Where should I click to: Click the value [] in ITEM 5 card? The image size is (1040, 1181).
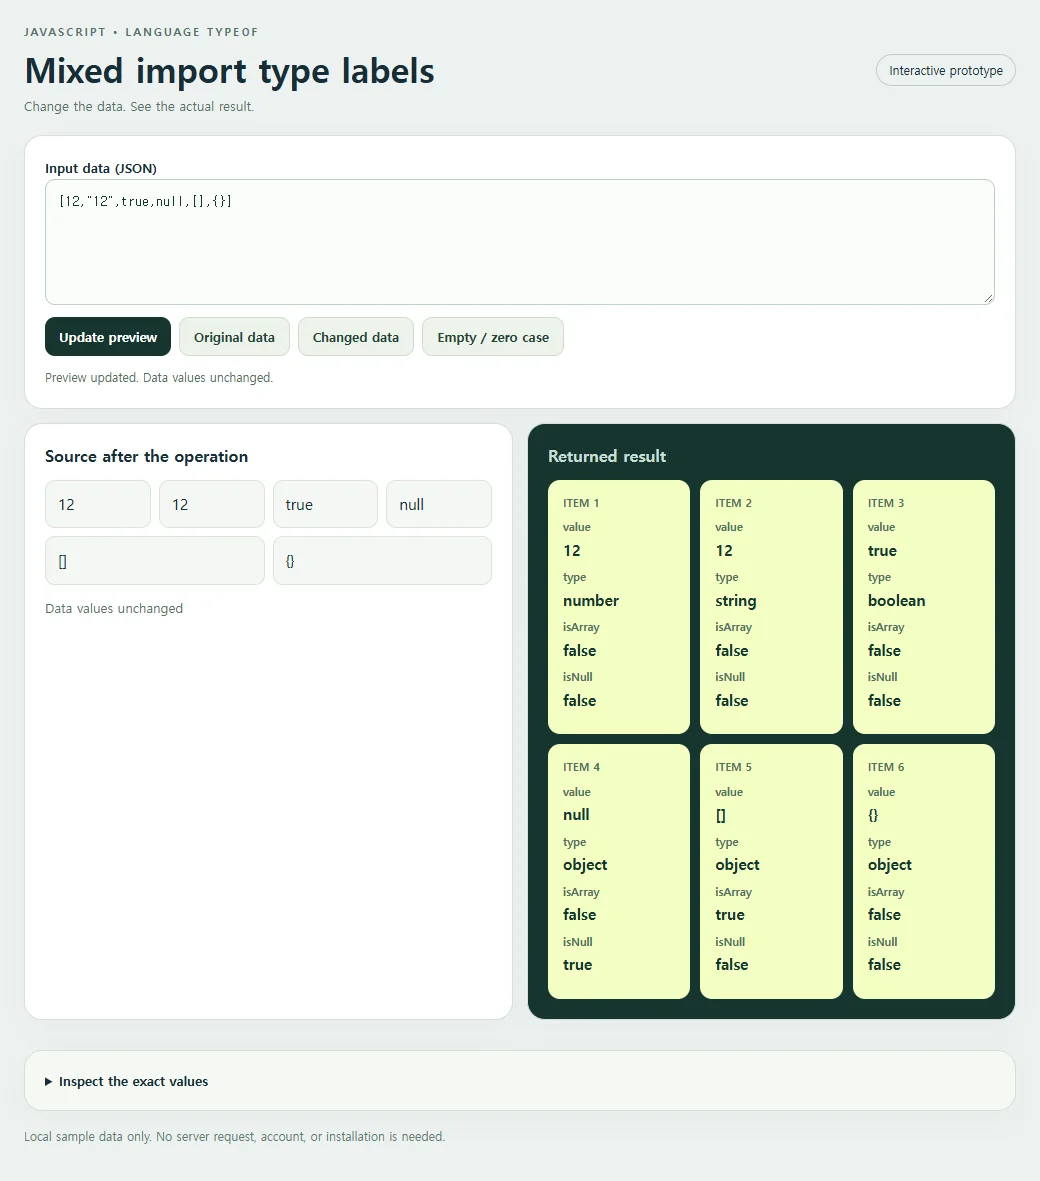coord(721,815)
